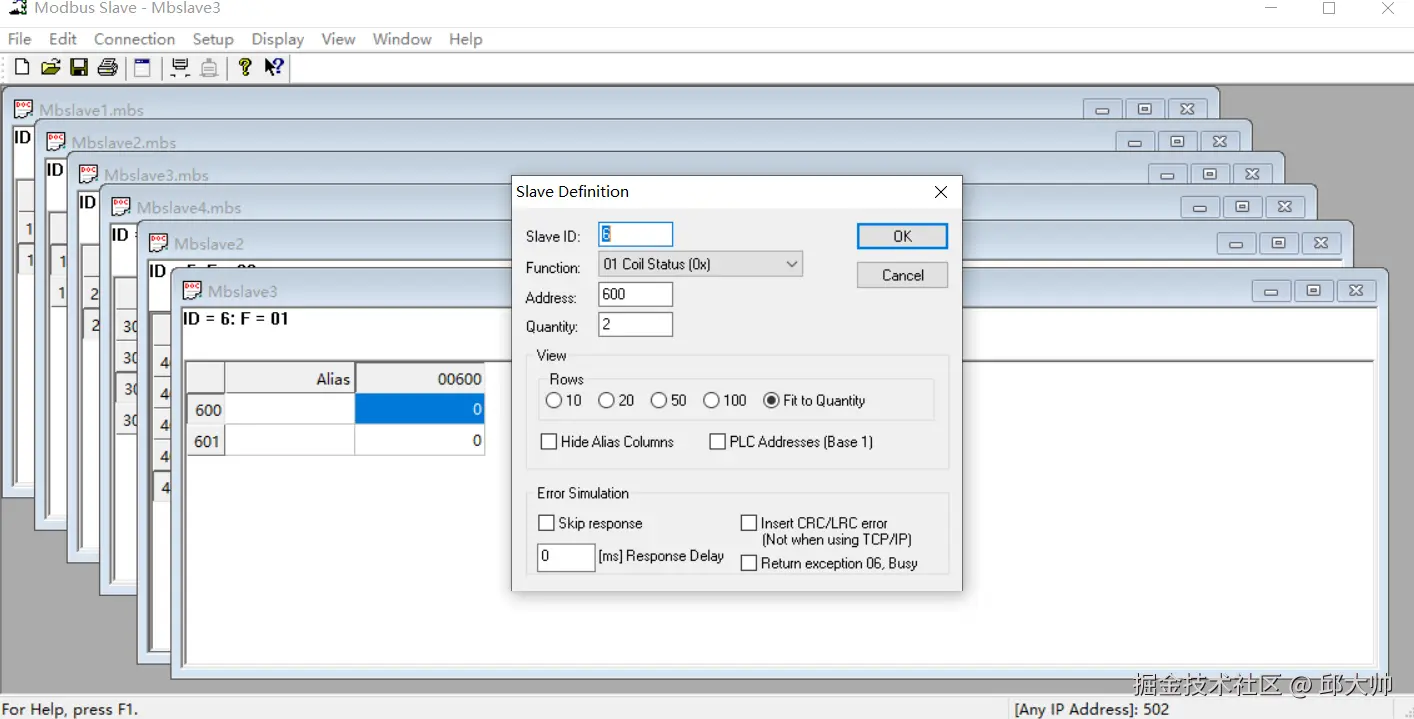Open the Function dropdown list
The height and width of the screenshot is (719, 1414).
[x=700, y=264]
